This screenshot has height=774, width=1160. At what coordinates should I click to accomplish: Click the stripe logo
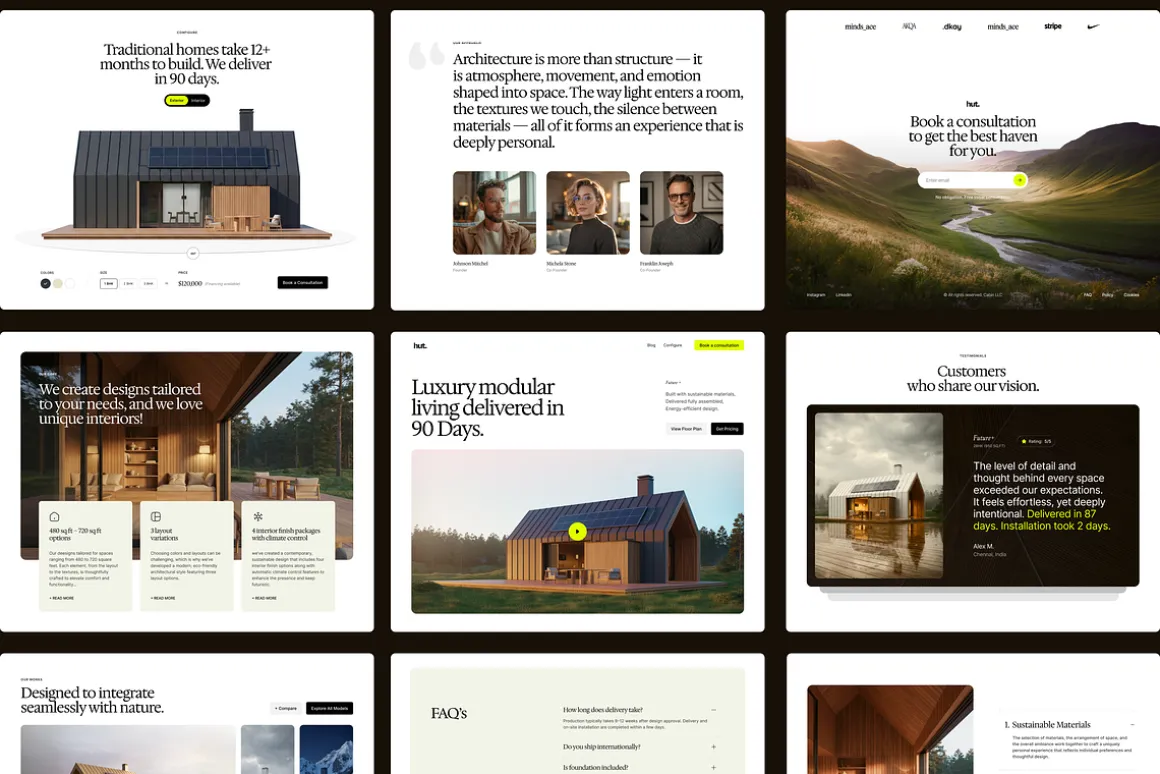coord(1053,26)
